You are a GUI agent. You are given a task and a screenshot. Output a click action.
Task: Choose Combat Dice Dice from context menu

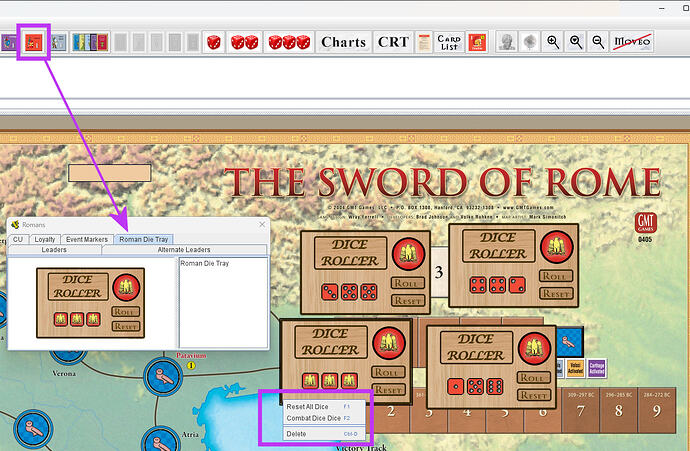pyautogui.click(x=324, y=418)
